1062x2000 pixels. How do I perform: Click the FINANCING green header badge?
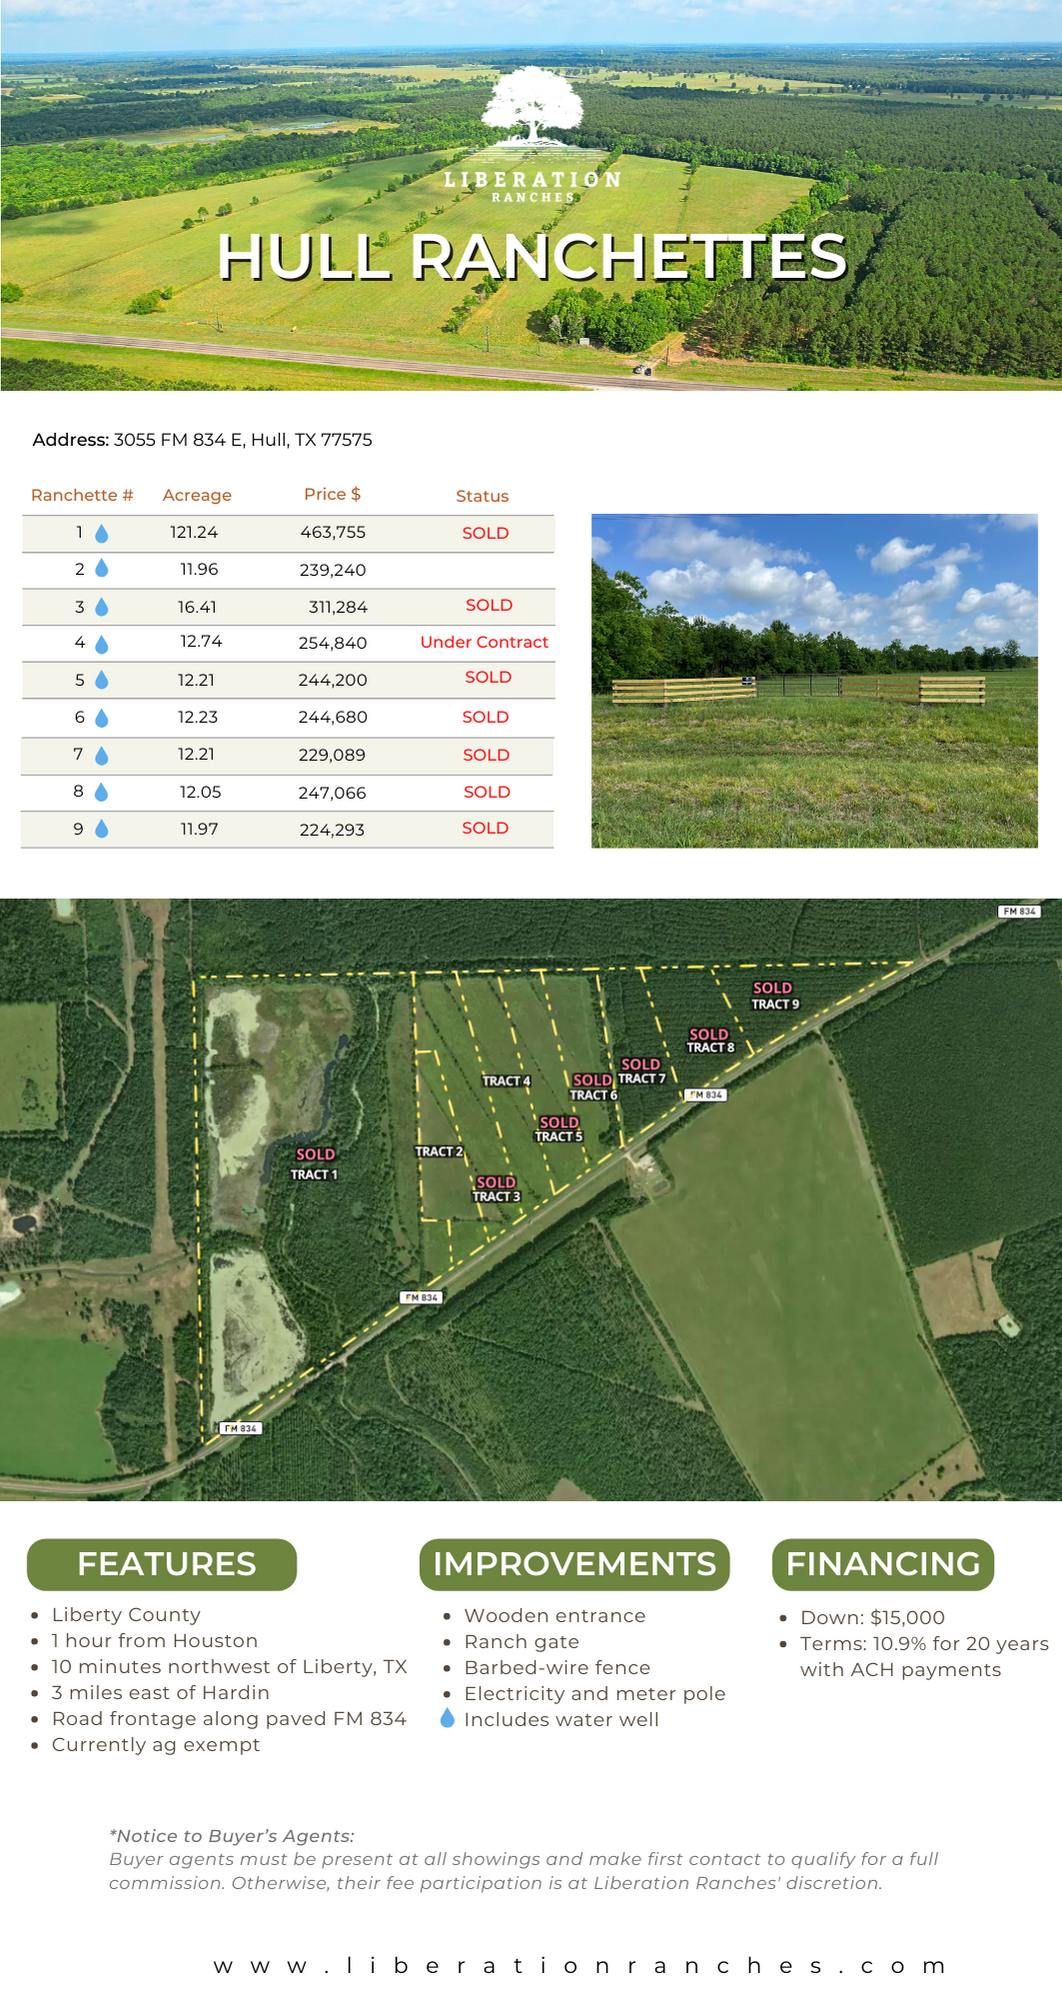(882, 1564)
